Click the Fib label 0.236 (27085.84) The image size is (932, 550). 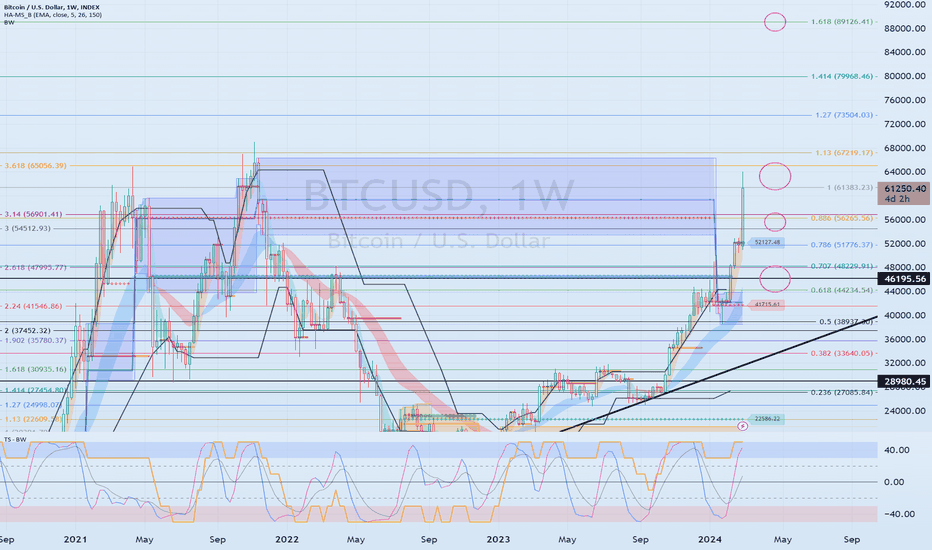842,392
